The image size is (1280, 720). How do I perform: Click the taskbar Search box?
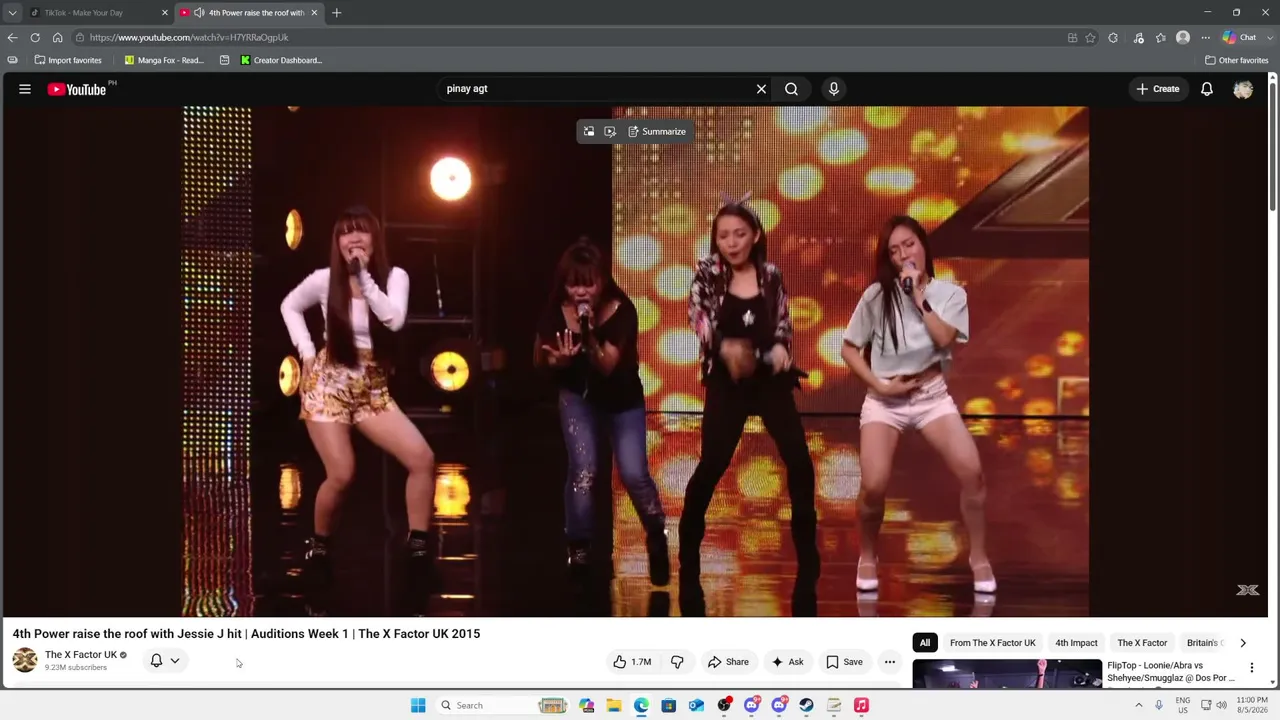504,705
